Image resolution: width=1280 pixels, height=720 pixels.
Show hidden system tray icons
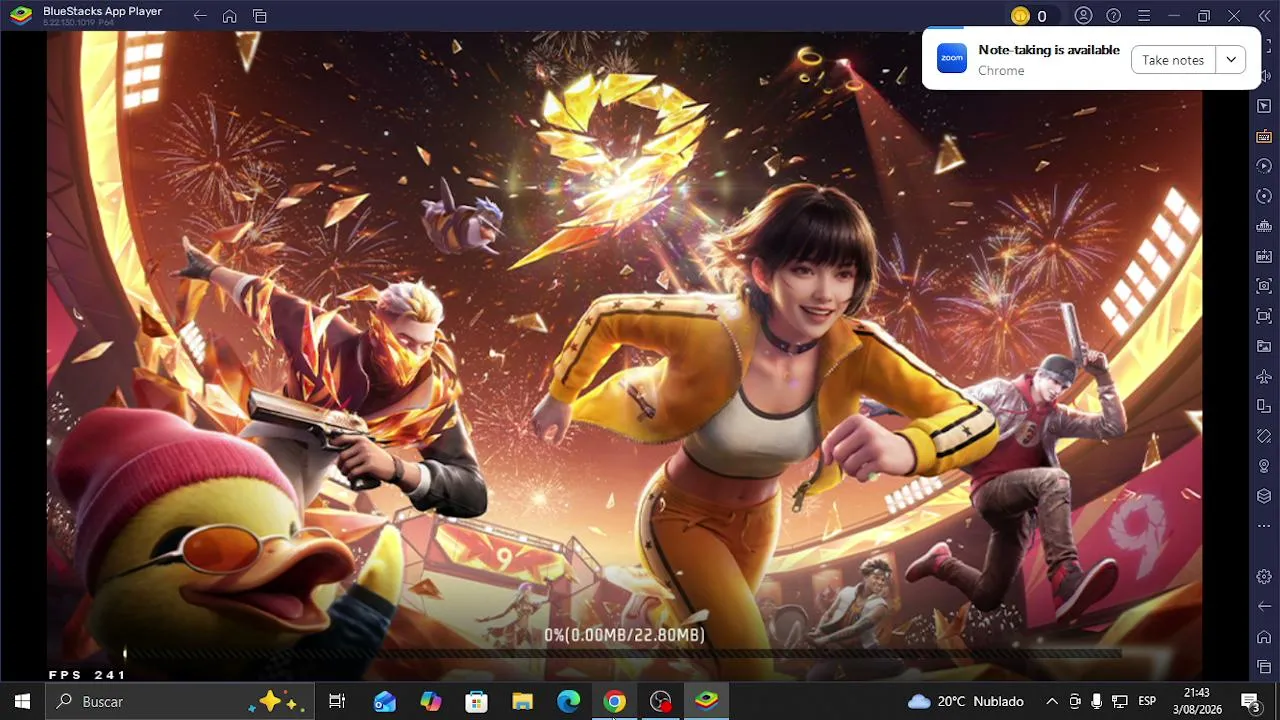[x=1052, y=702]
